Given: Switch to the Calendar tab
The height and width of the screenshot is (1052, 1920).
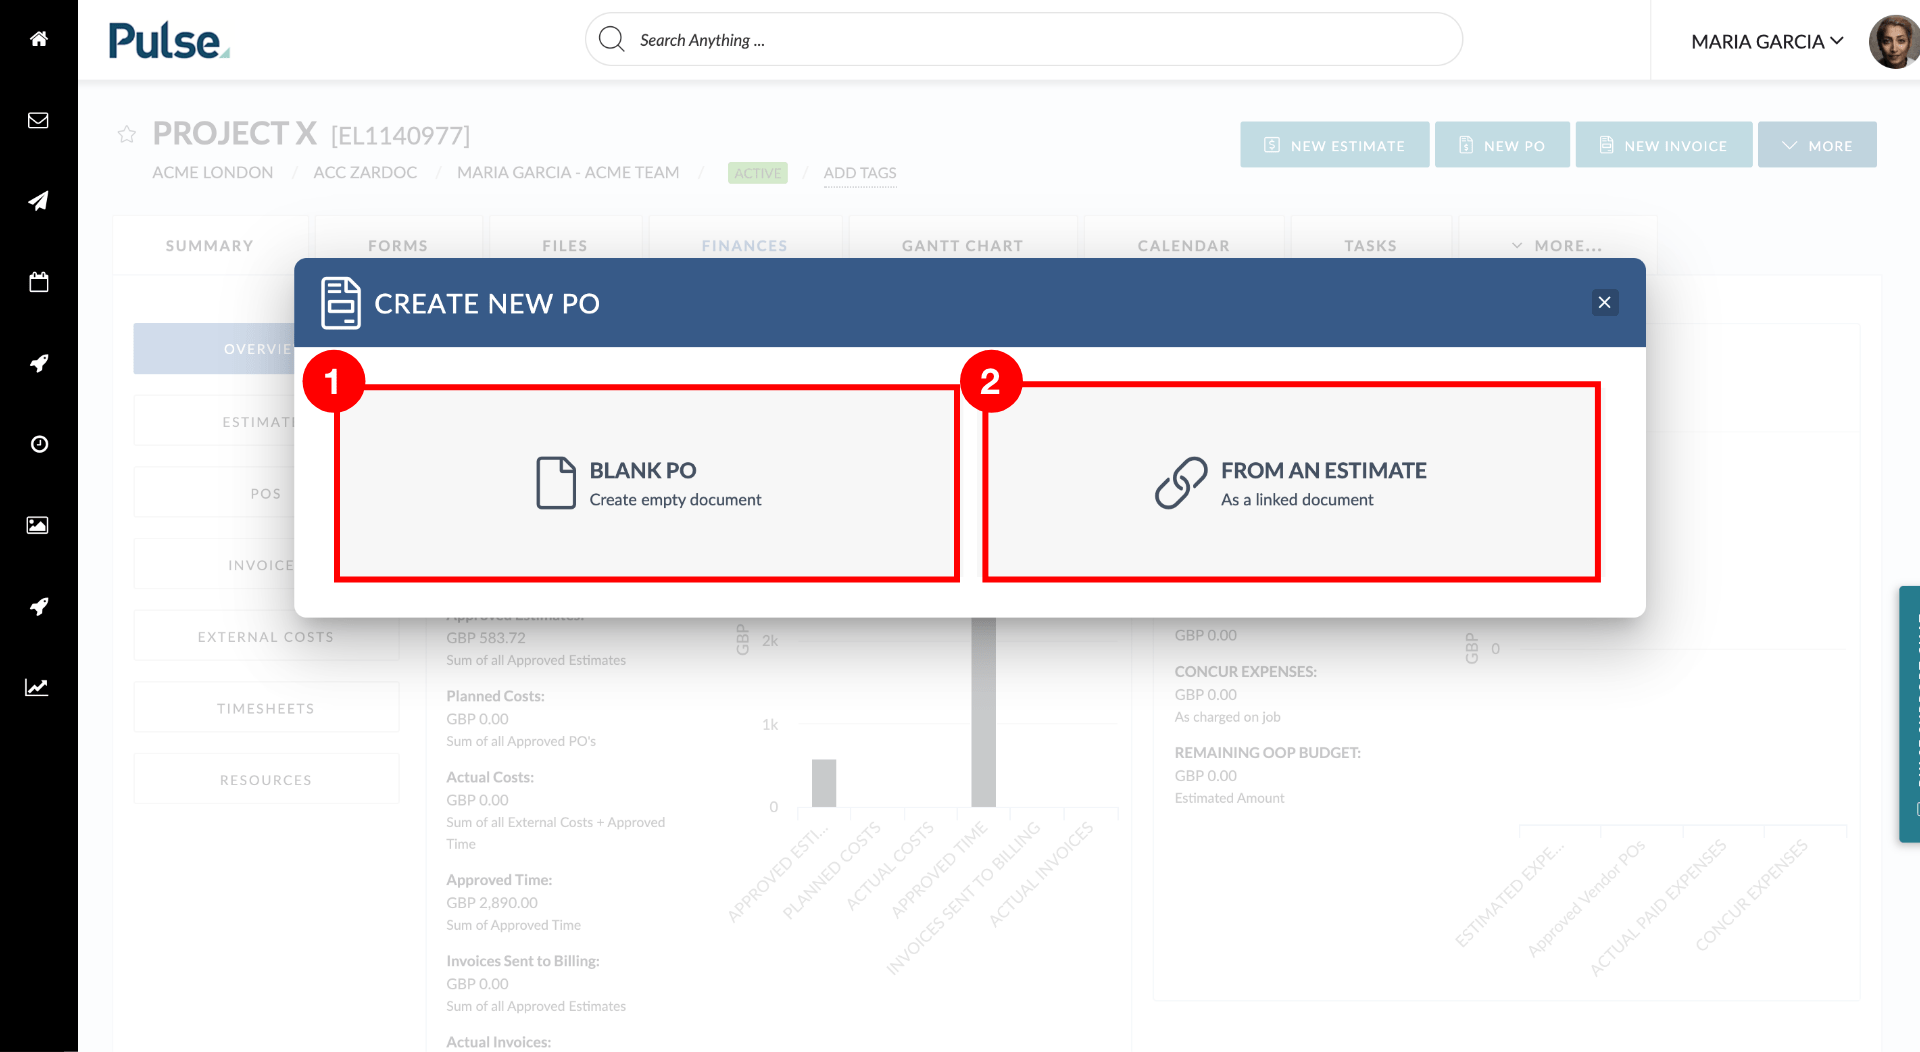Looking at the screenshot, I should tap(1184, 245).
